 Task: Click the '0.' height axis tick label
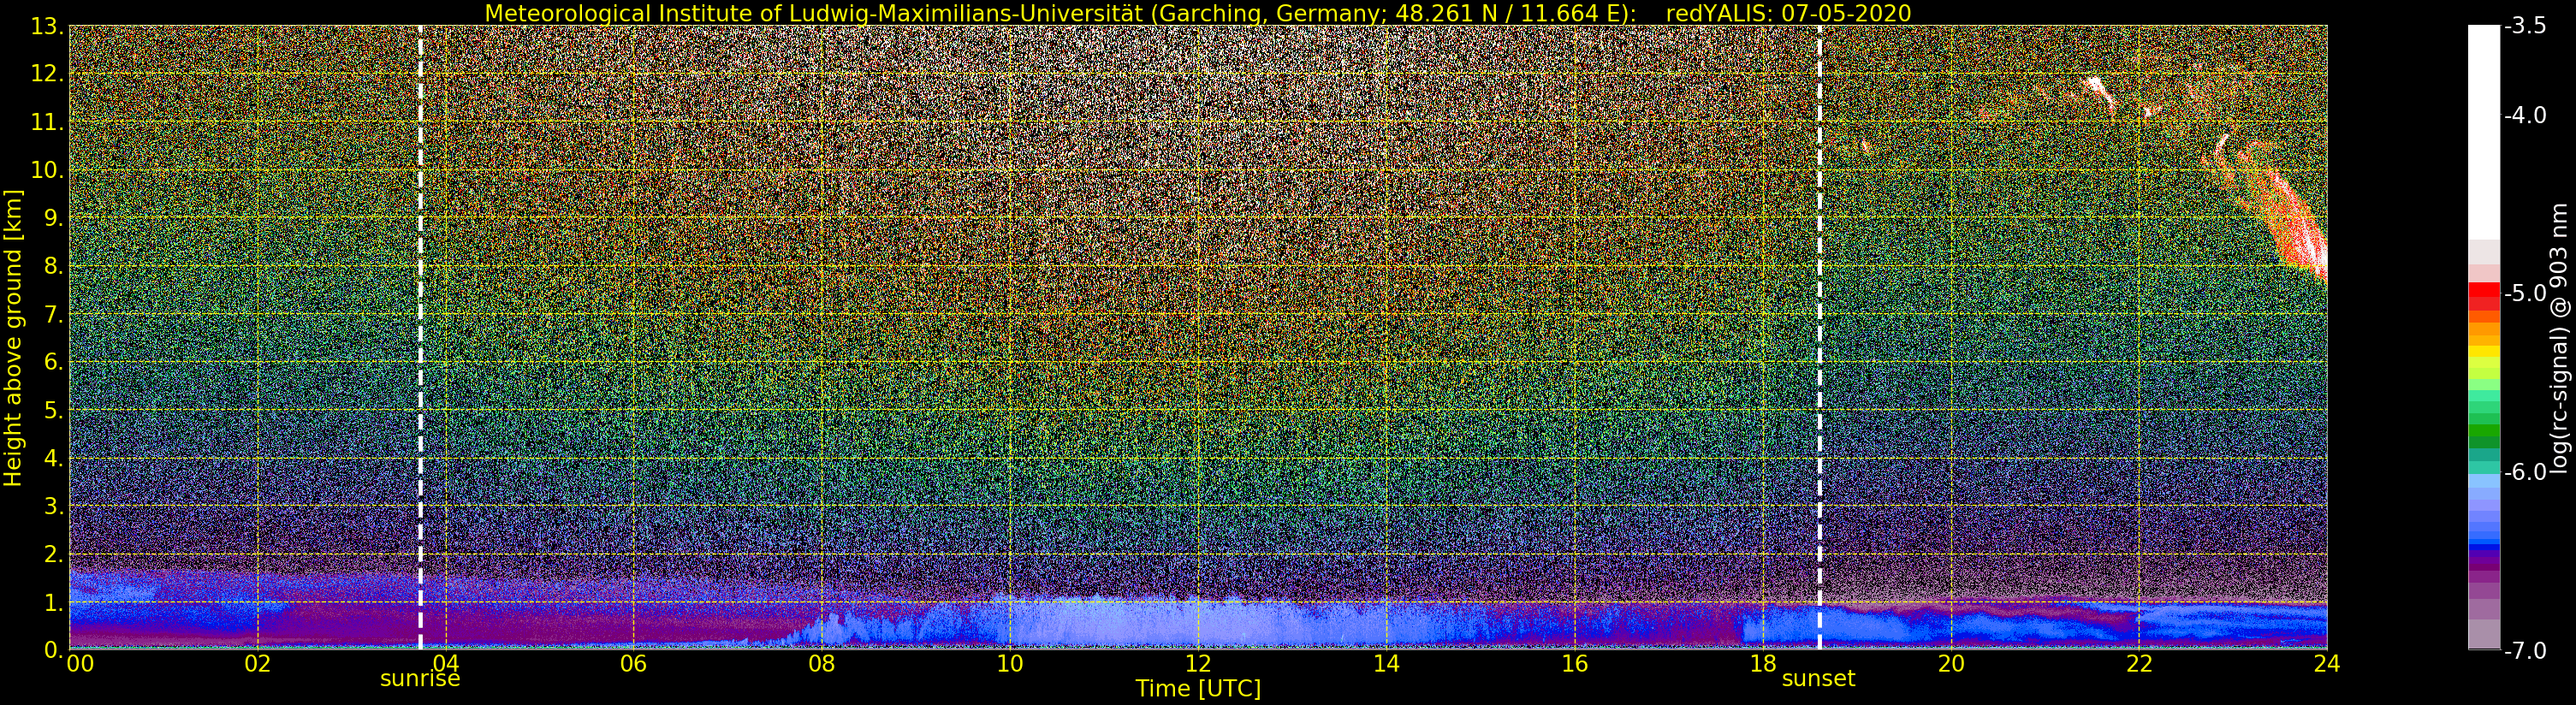click(54, 650)
